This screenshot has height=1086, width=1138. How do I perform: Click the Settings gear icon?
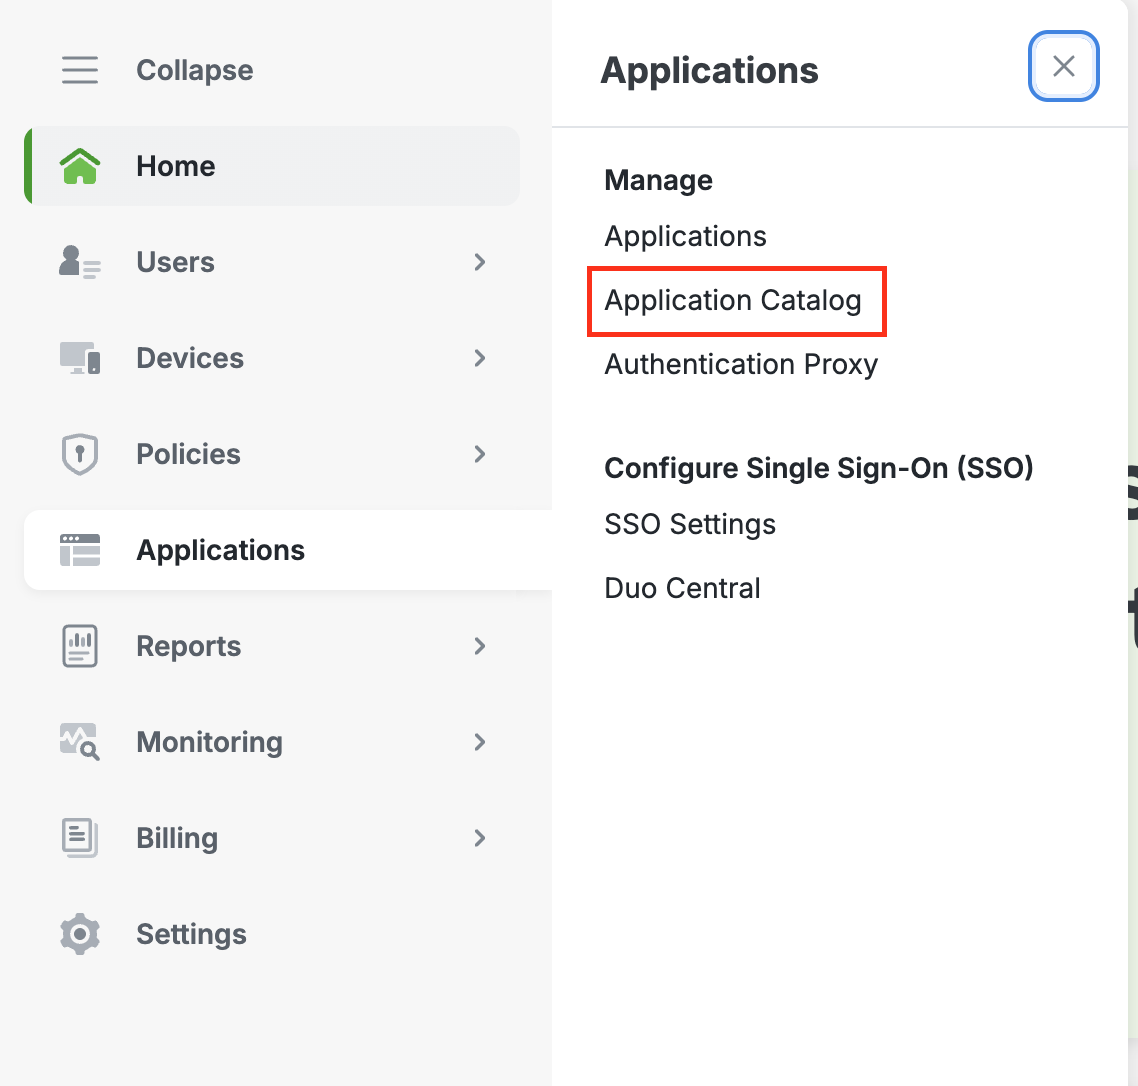(x=80, y=934)
